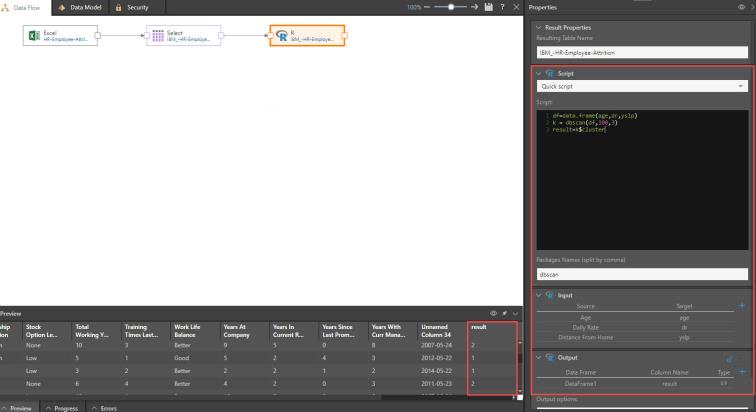Collapse the Output section
The width and height of the screenshot is (756, 412).
(x=539, y=357)
